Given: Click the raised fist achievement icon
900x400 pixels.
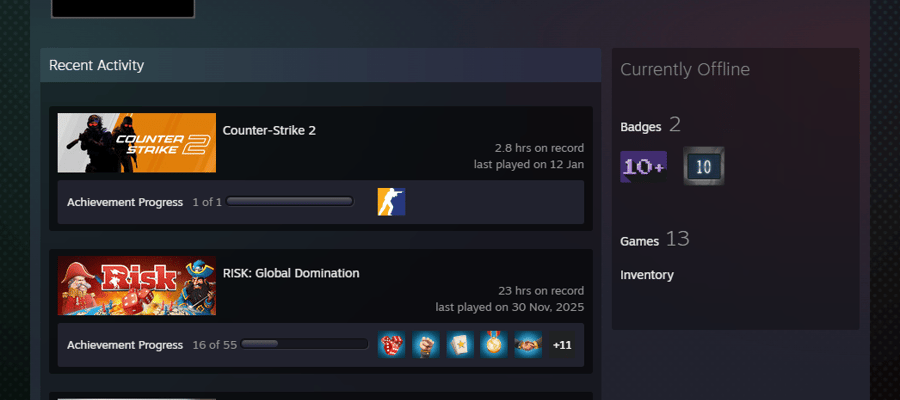Looking at the screenshot, I should [425, 344].
